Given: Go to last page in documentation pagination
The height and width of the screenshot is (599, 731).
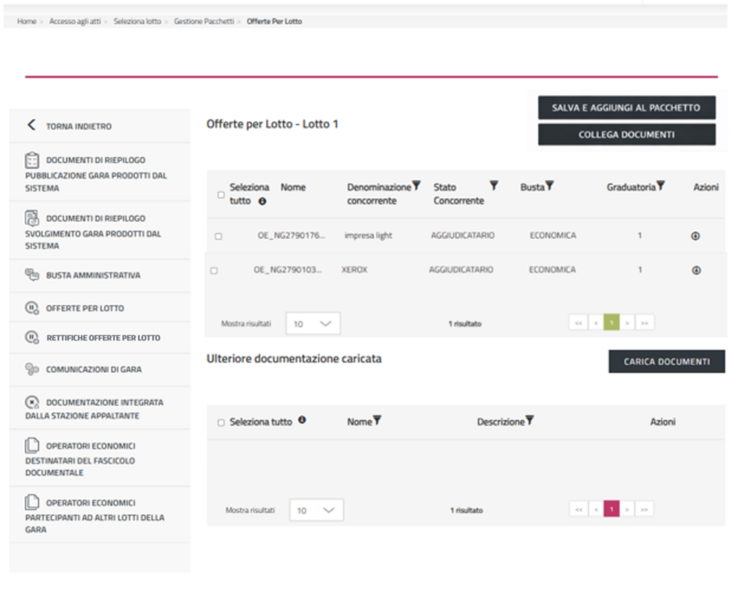Looking at the screenshot, I should 644,509.
